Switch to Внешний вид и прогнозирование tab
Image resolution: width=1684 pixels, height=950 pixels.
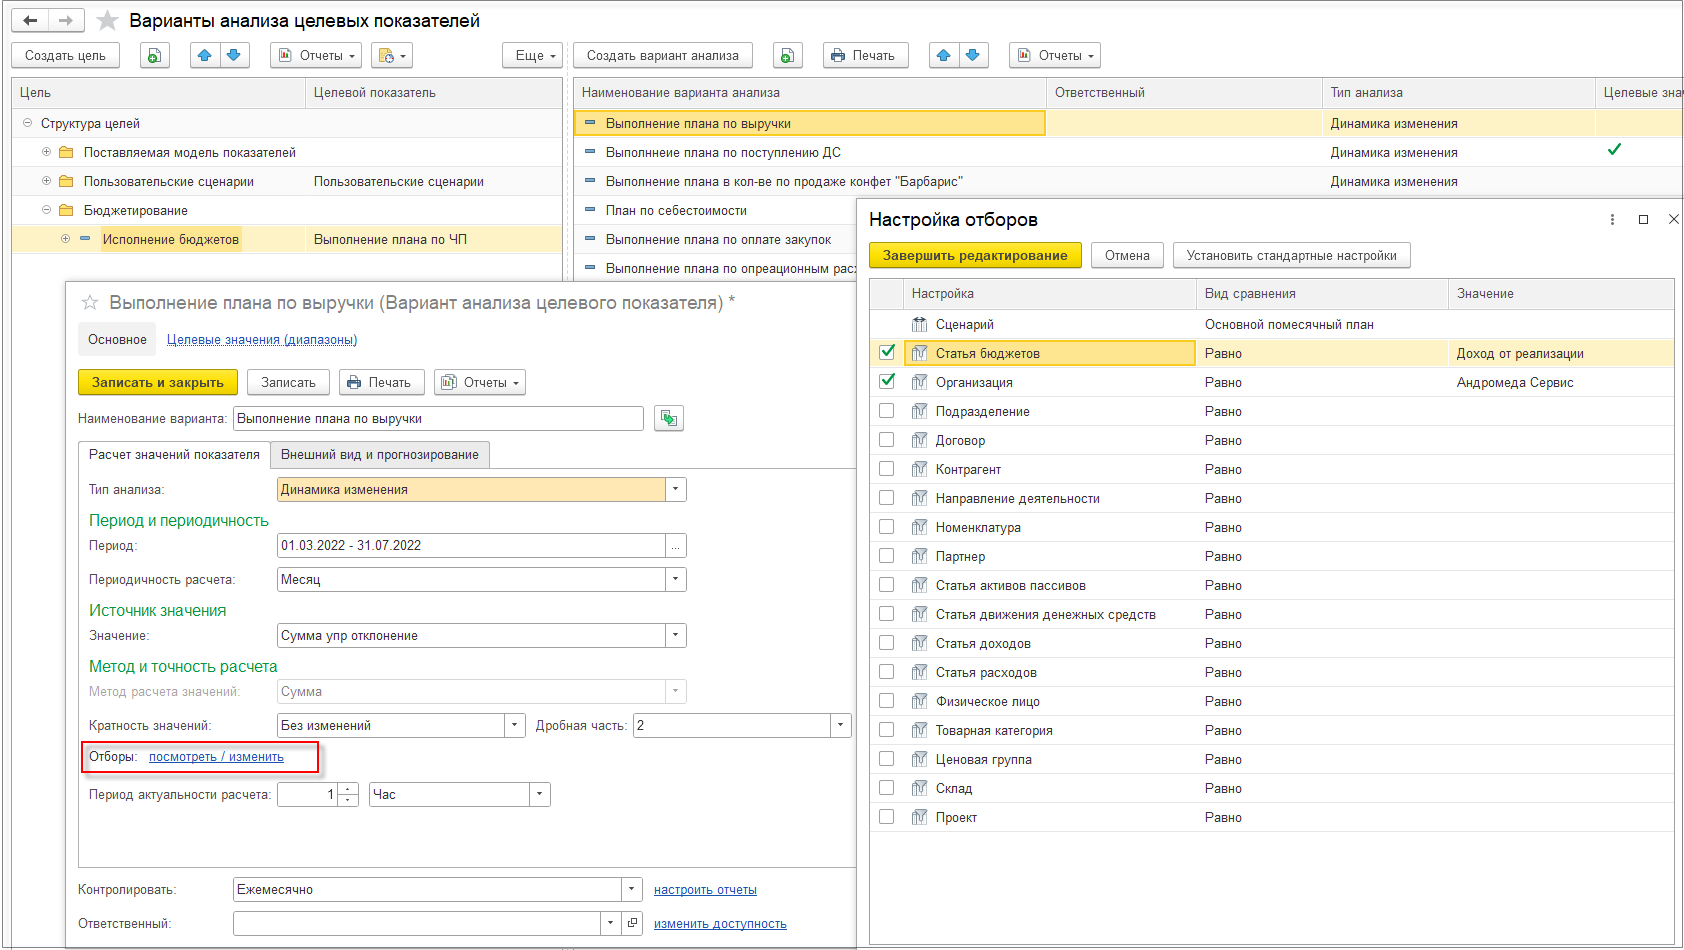coord(379,455)
